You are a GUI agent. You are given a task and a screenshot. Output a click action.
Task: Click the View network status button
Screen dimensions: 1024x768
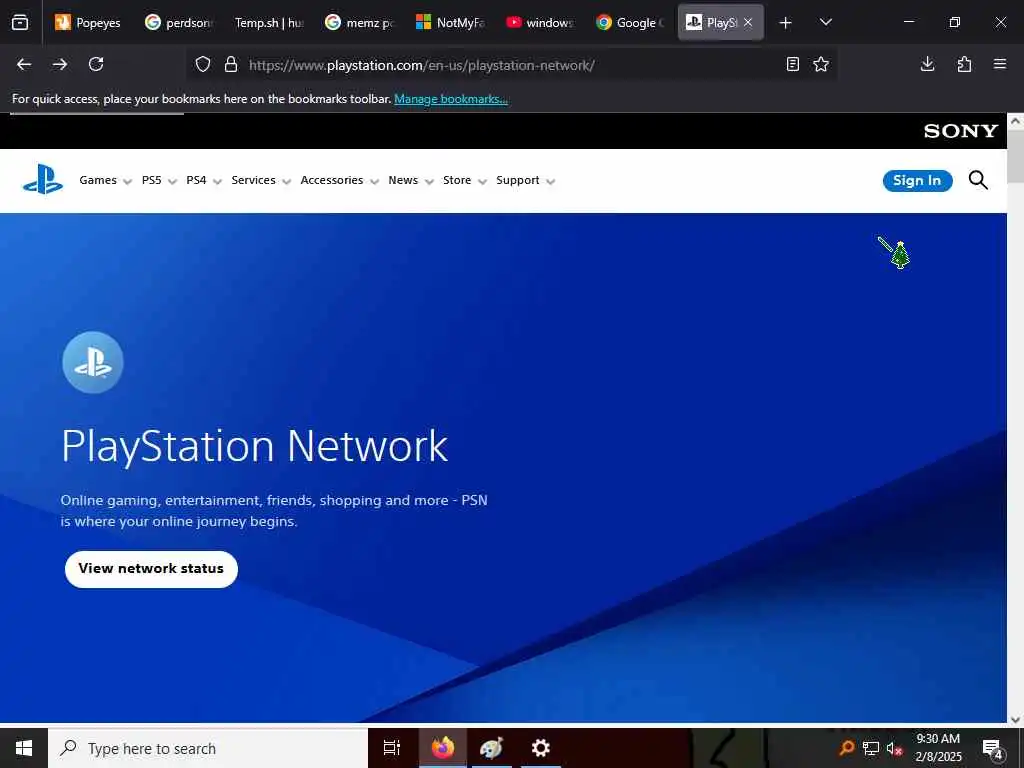152,569
